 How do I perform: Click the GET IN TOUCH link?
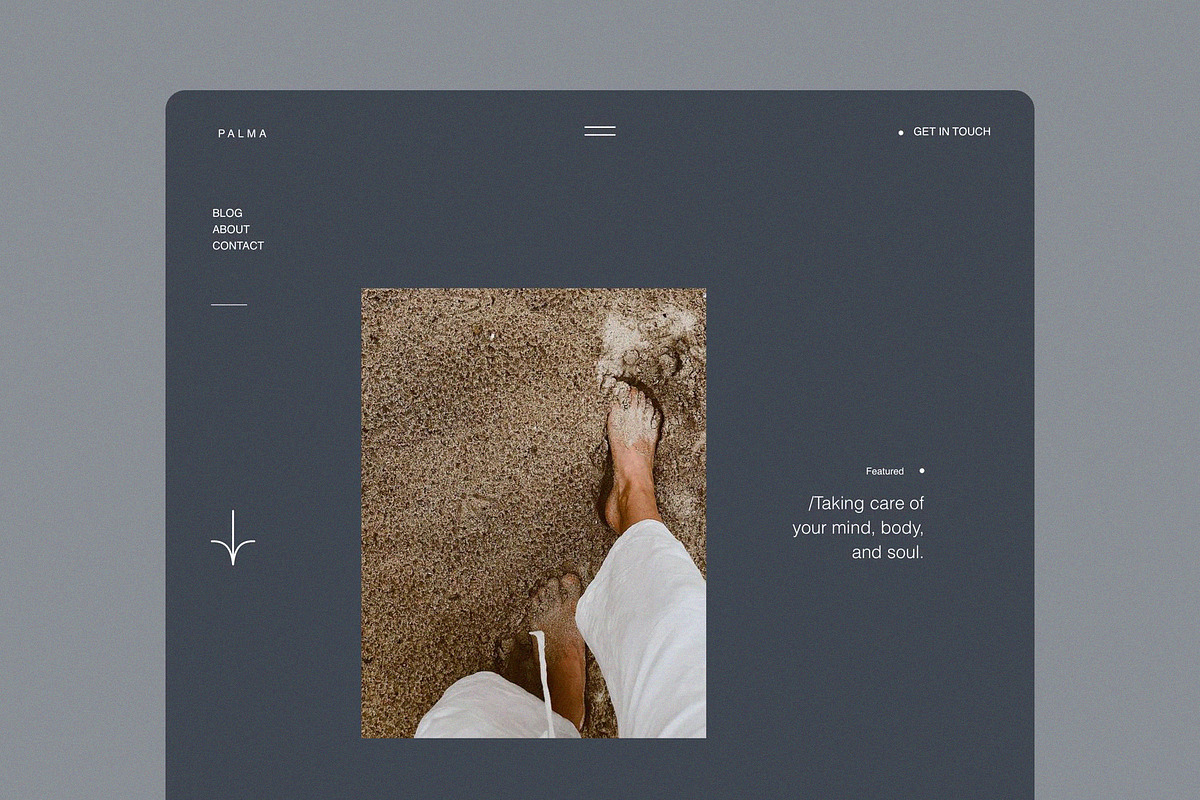click(952, 132)
